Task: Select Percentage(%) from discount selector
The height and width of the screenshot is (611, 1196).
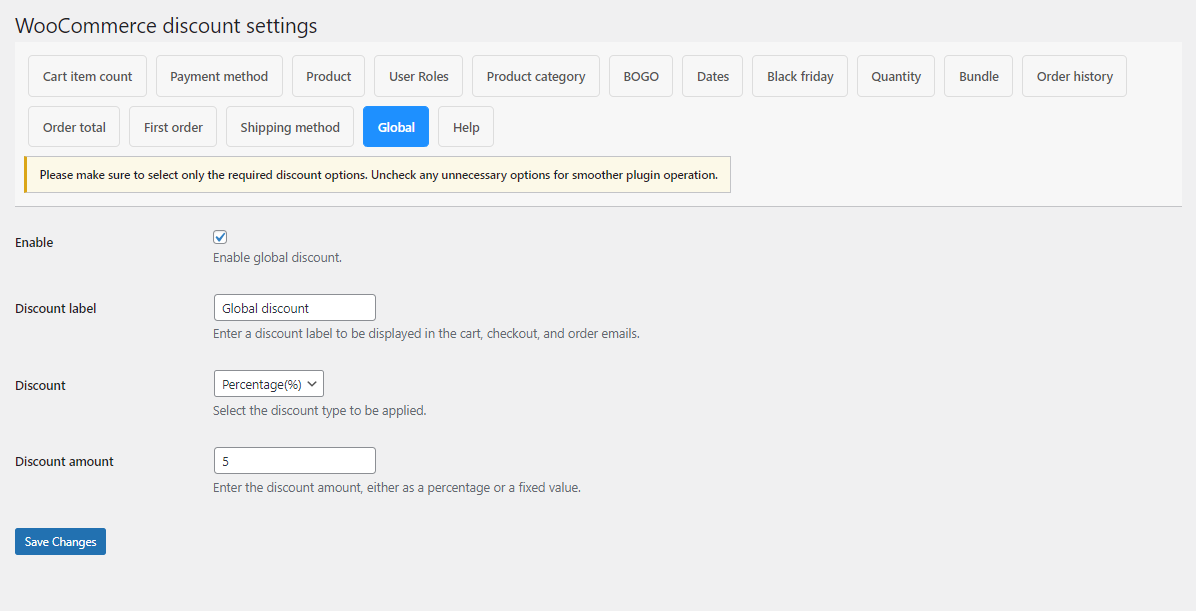Action: coord(268,383)
